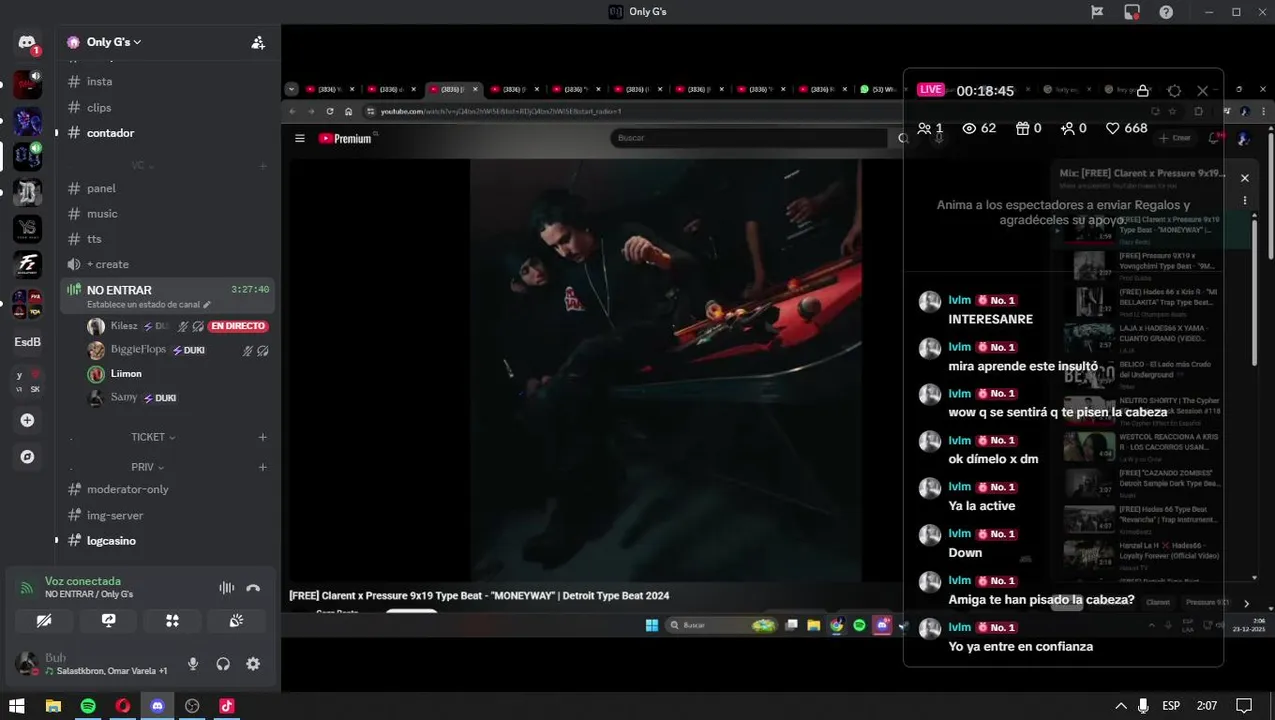Click the co-hosts people icon showing 1
This screenshot has width=1275, height=720.
[x=924, y=128]
